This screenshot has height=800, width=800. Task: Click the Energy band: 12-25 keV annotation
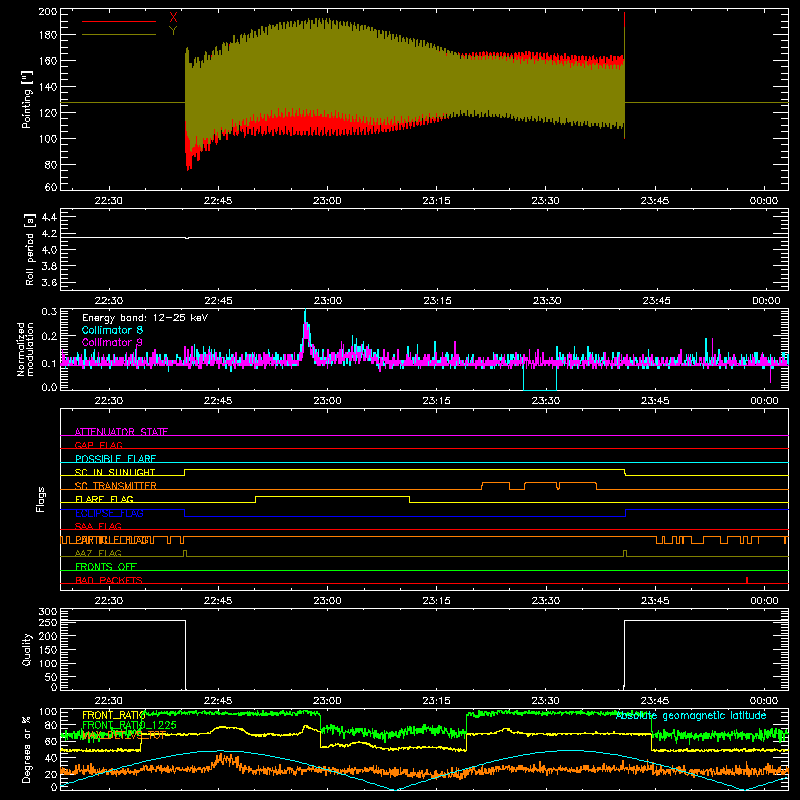click(x=145, y=318)
